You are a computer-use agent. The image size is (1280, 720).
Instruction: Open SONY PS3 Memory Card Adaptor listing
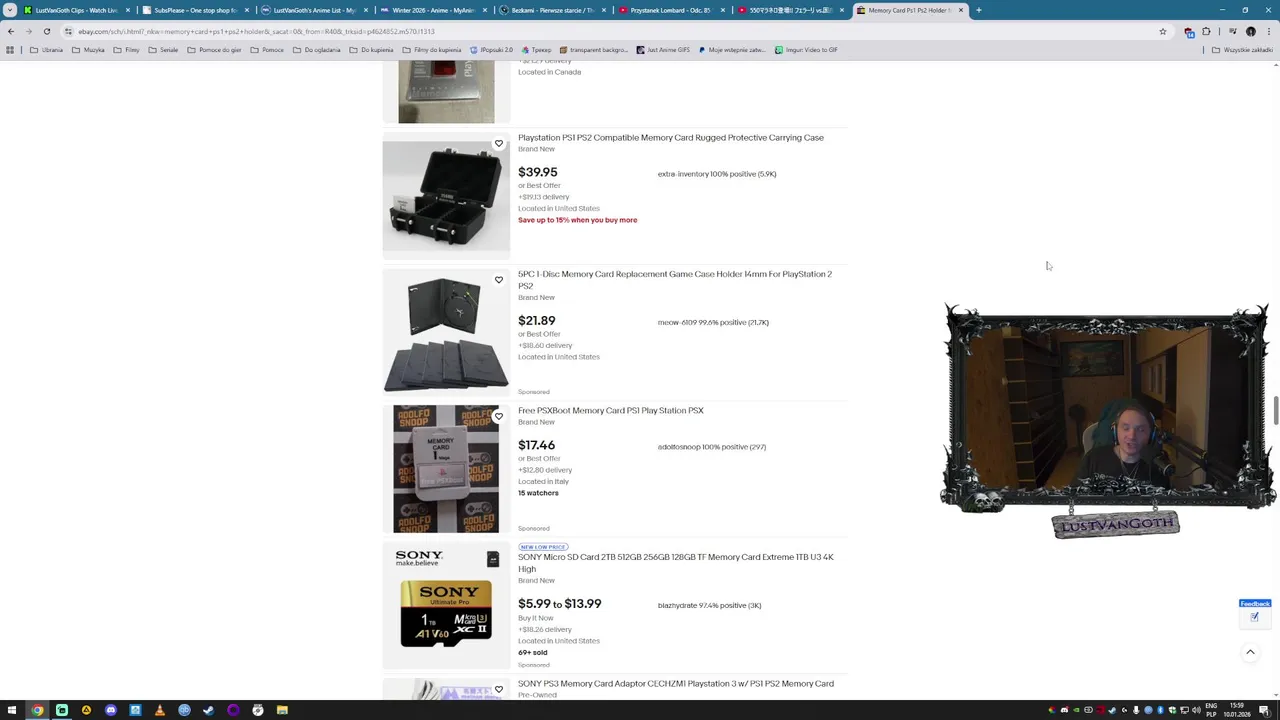676,684
